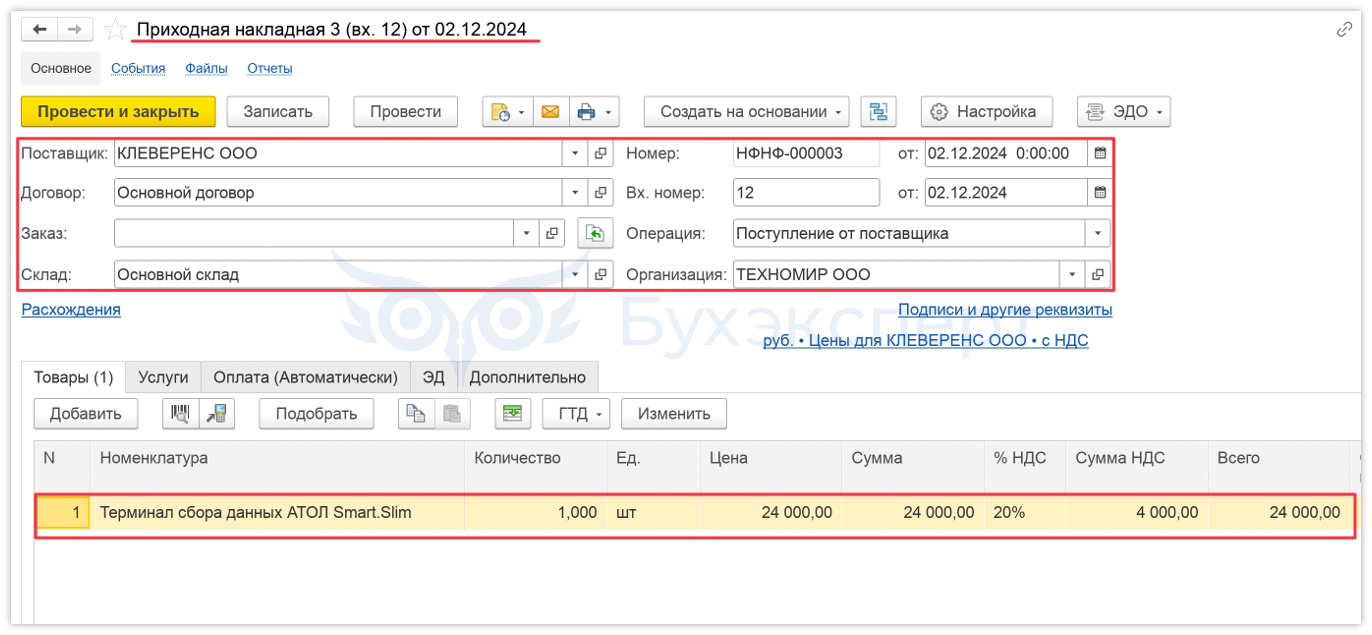The width and height of the screenshot is (1372, 635).
Task: Switch to Оплата (Автоматически) tab
Action: point(306,378)
